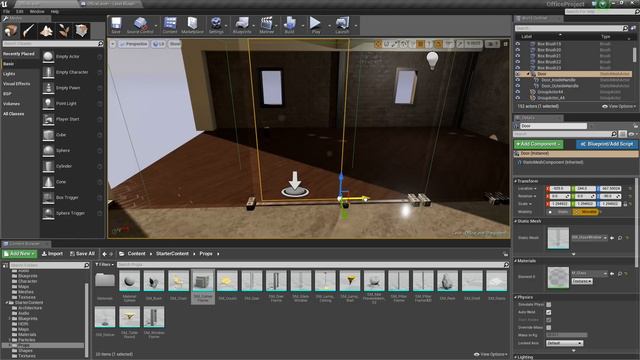
Task: Open World Outliner View Options dropdown
Action: click(x=619, y=106)
